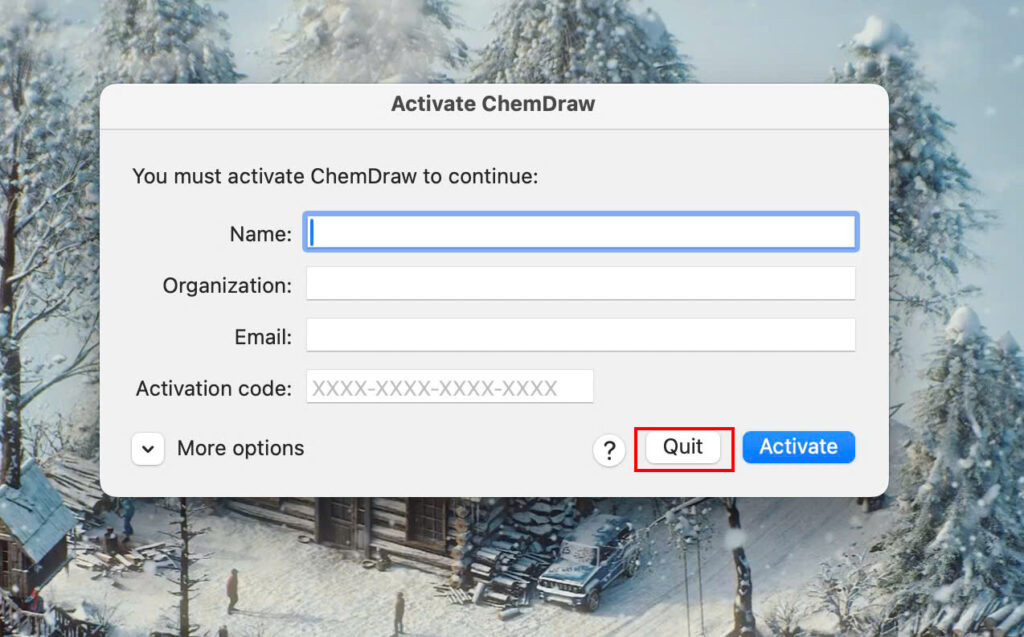1024x637 pixels.
Task: Click the More options label text
Action: click(x=240, y=449)
